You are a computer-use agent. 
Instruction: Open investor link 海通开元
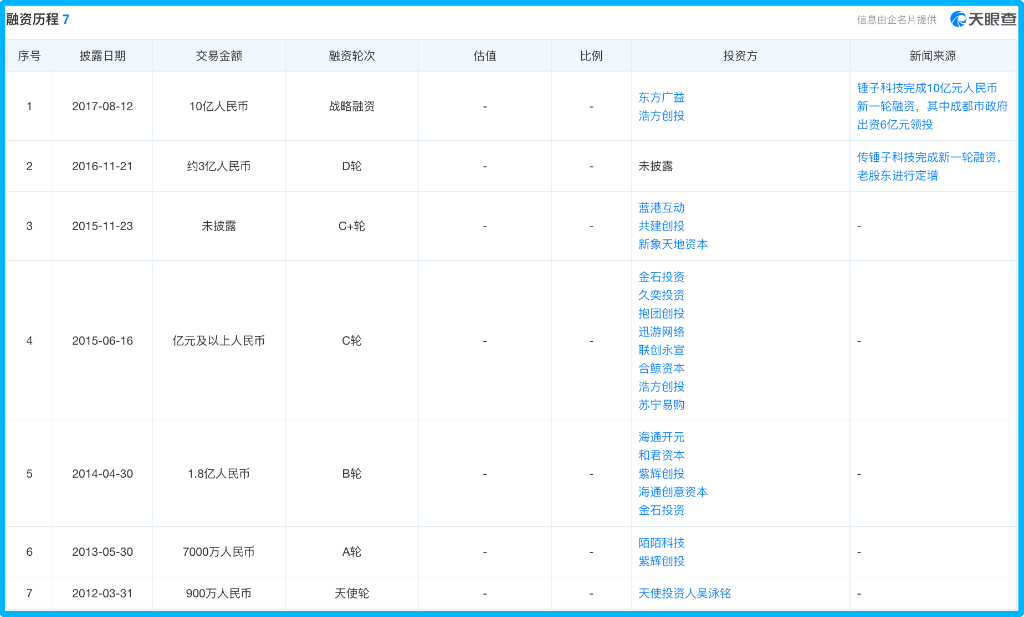(661, 437)
